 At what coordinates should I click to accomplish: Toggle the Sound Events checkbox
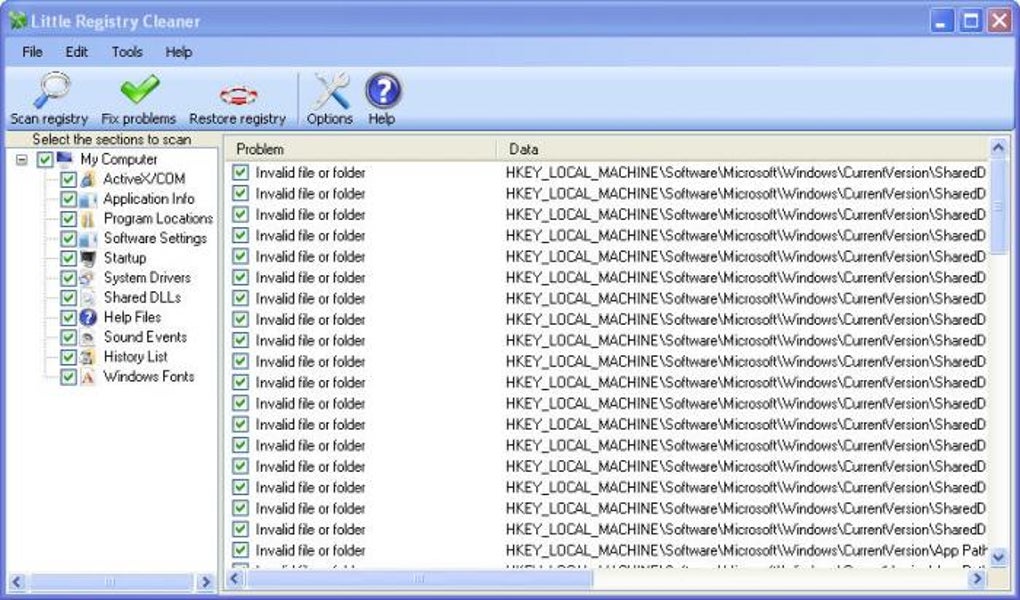[x=68, y=337]
